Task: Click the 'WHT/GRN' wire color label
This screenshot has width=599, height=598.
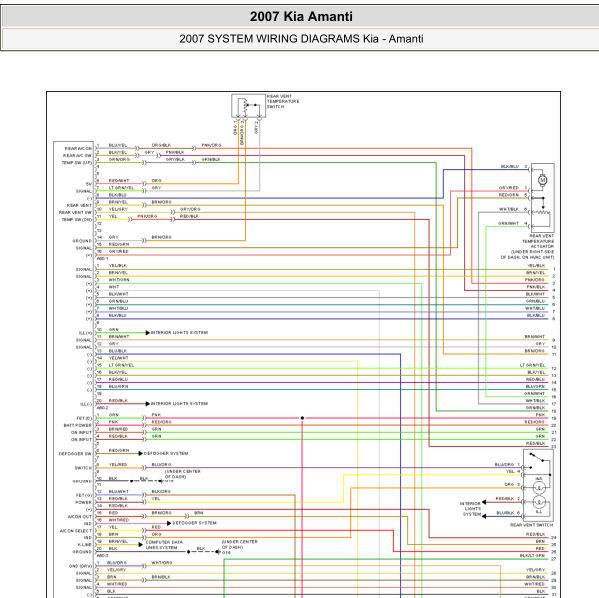Action: coord(119,280)
